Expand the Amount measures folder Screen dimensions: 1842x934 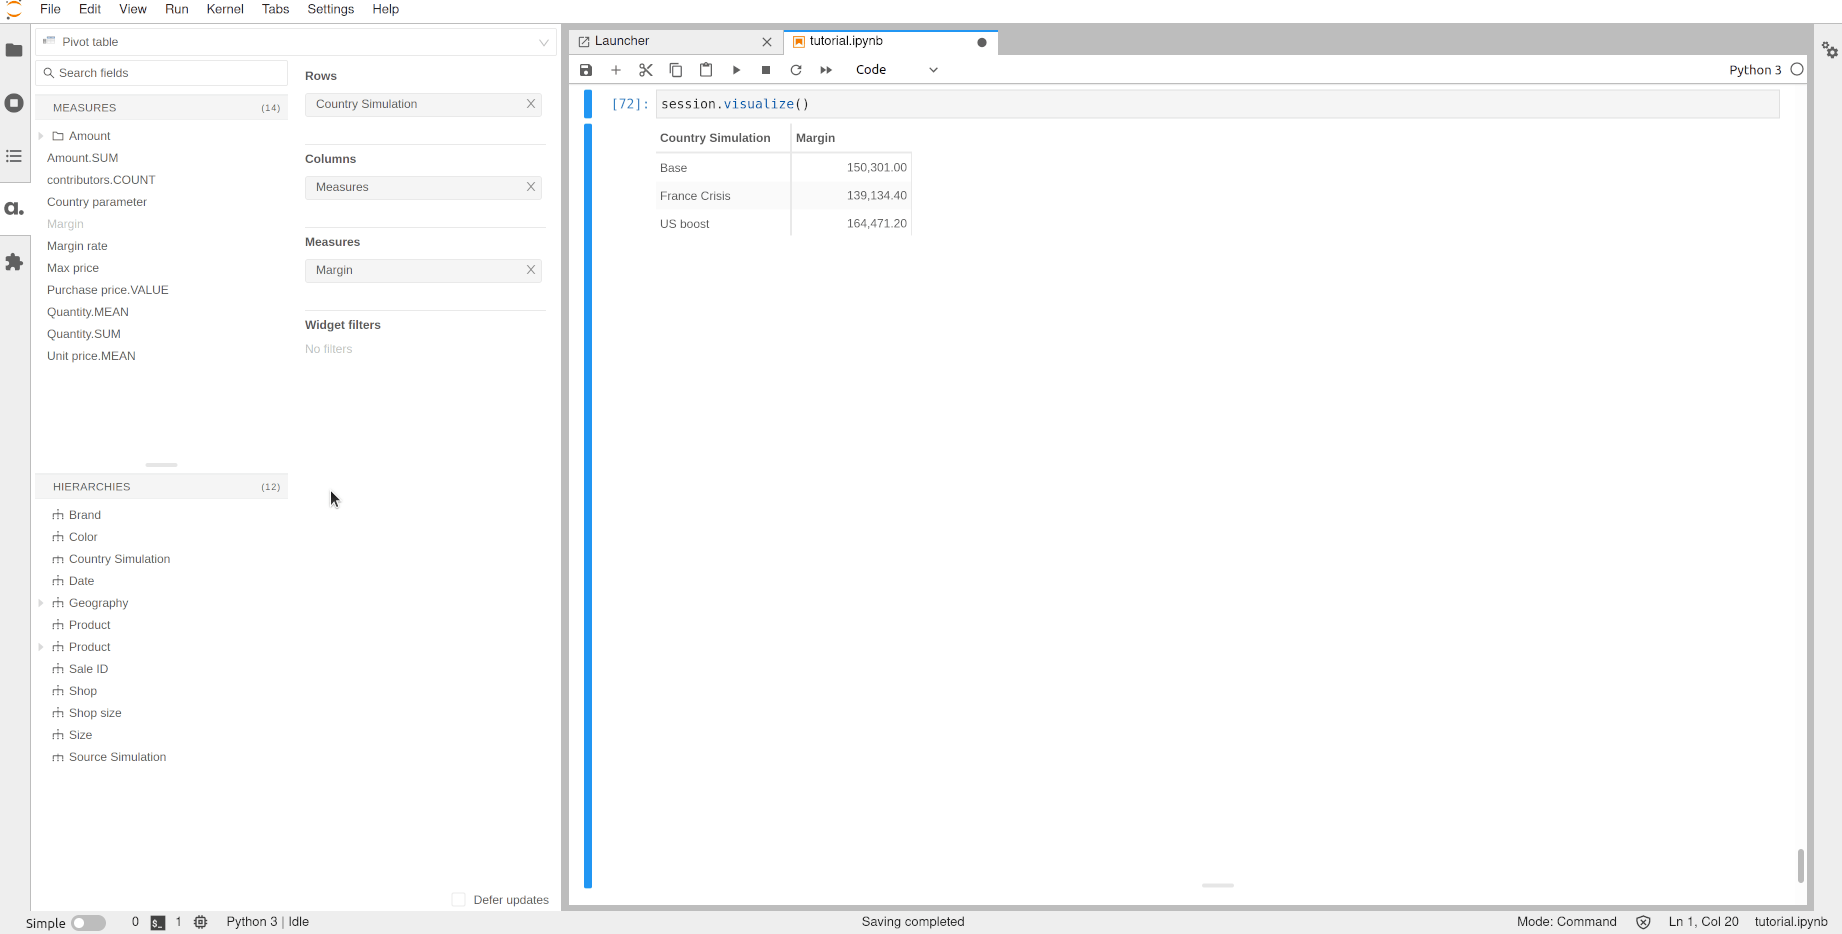point(41,136)
